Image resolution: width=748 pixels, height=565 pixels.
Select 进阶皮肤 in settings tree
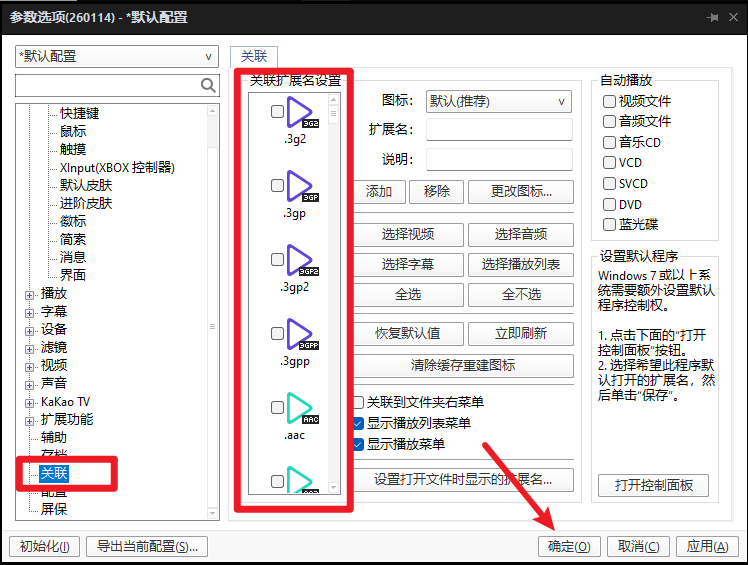pos(86,203)
